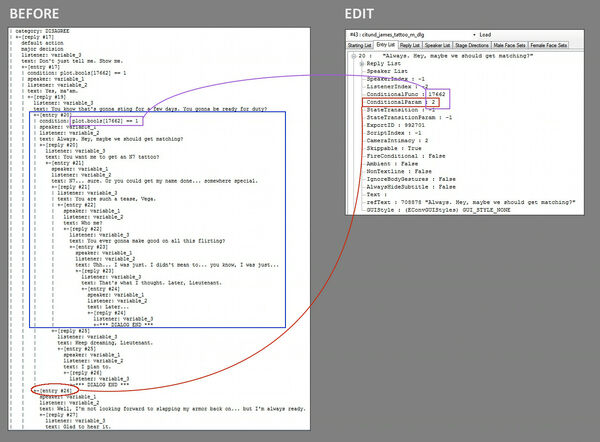This screenshot has height=442, width=600.
Task: Click 'Don't just tell me. Show me.' line
Action: [72, 61]
